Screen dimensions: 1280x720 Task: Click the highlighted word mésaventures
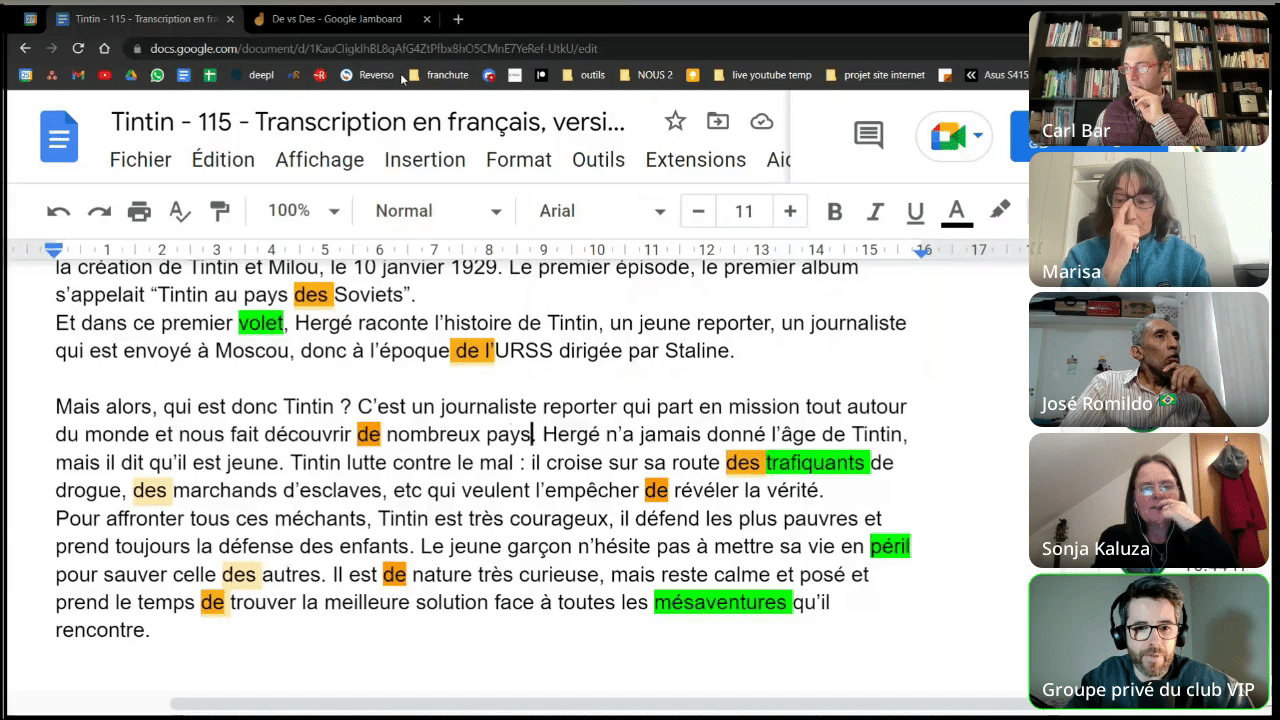pyautogui.click(x=721, y=602)
